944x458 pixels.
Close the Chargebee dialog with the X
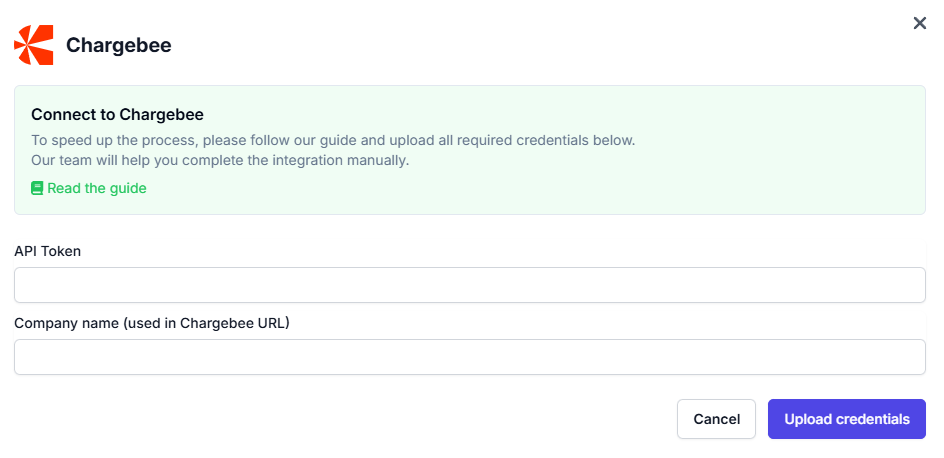click(920, 23)
